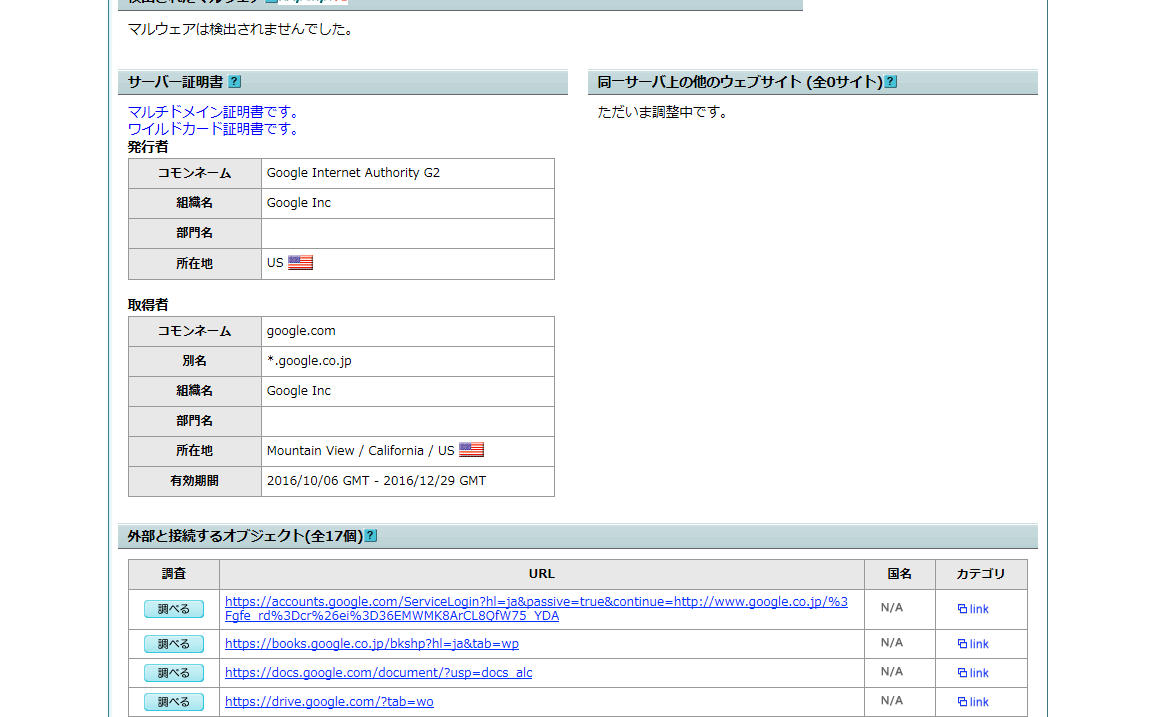The height and width of the screenshot is (717, 1156).
Task: Open help icon beside 同一サーバ上の他のウェブサイト heading
Action: pyautogui.click(x=891, y=82)
